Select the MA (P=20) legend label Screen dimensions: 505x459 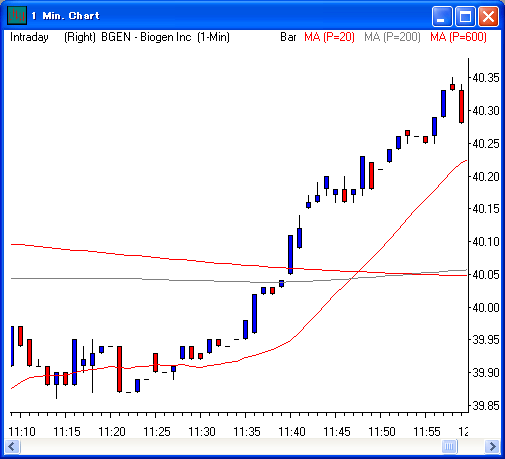(329, 37)
